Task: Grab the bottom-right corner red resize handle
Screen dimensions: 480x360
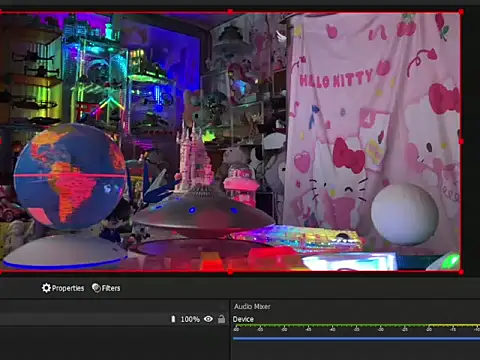Action: (x=461, y=272)
